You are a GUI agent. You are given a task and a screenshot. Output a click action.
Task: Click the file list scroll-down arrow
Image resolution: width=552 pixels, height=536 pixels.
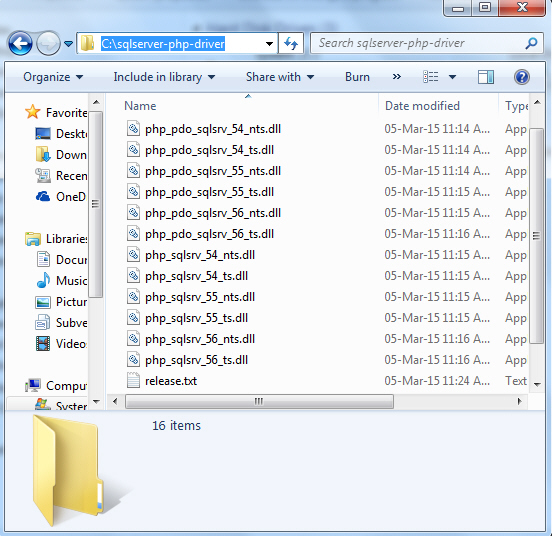[x=537, y=385]
